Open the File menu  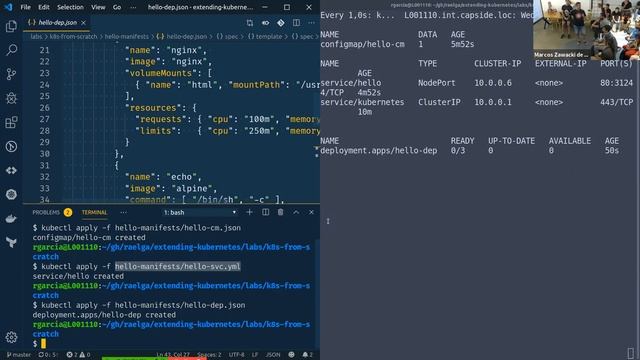(x=25, y=7)
